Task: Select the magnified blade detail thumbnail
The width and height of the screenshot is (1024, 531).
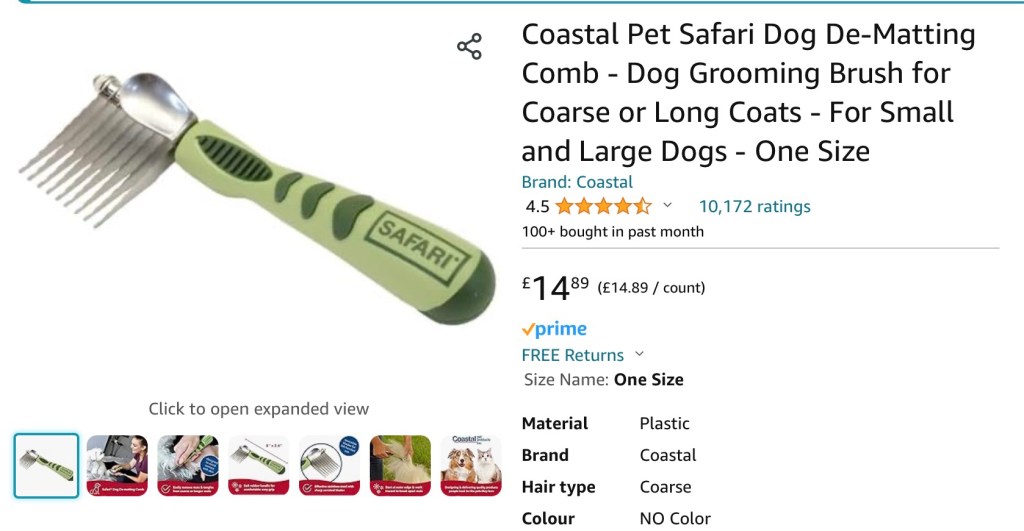Action: pyautogui.click(x=330, y=466)
